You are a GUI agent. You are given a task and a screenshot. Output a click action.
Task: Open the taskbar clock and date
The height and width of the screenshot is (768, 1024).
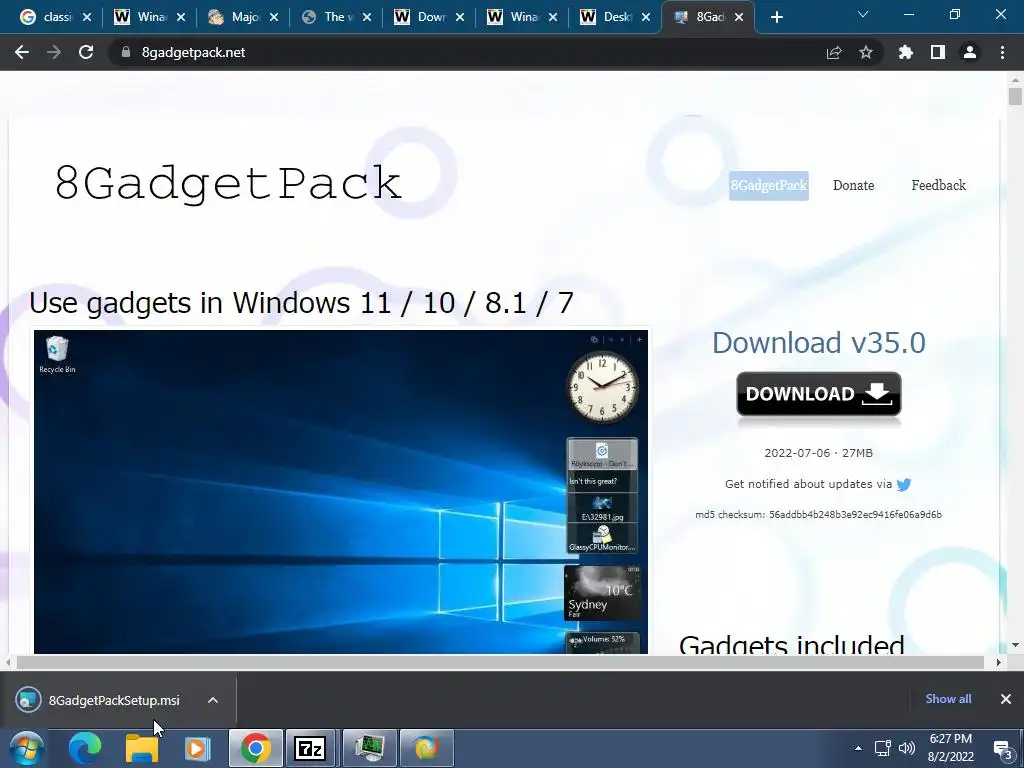951,748
